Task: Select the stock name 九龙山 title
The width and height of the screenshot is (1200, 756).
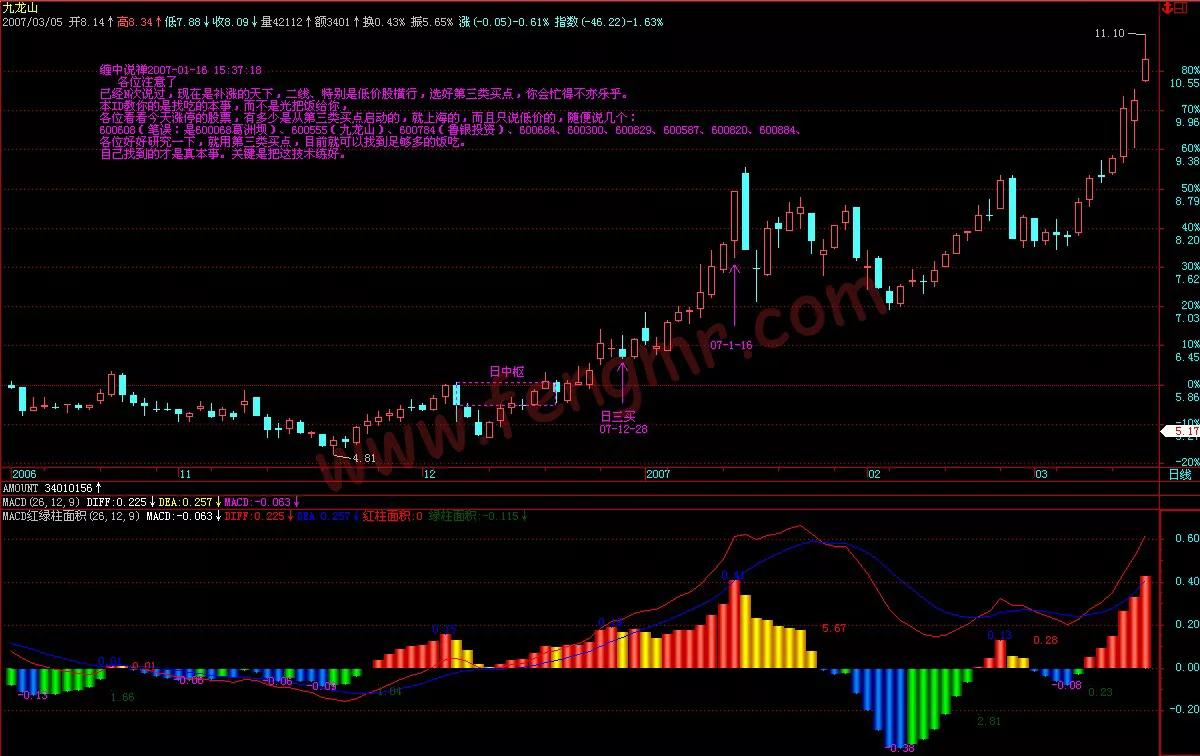Action: point(21,7)
